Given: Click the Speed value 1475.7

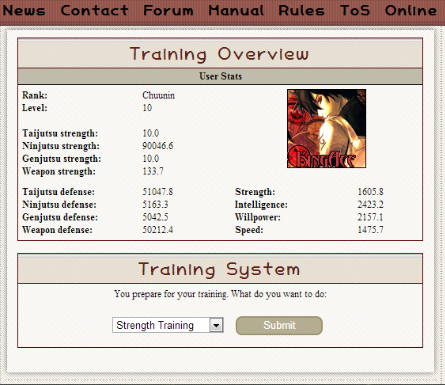Looking at the screenshot, I should 370,230.
